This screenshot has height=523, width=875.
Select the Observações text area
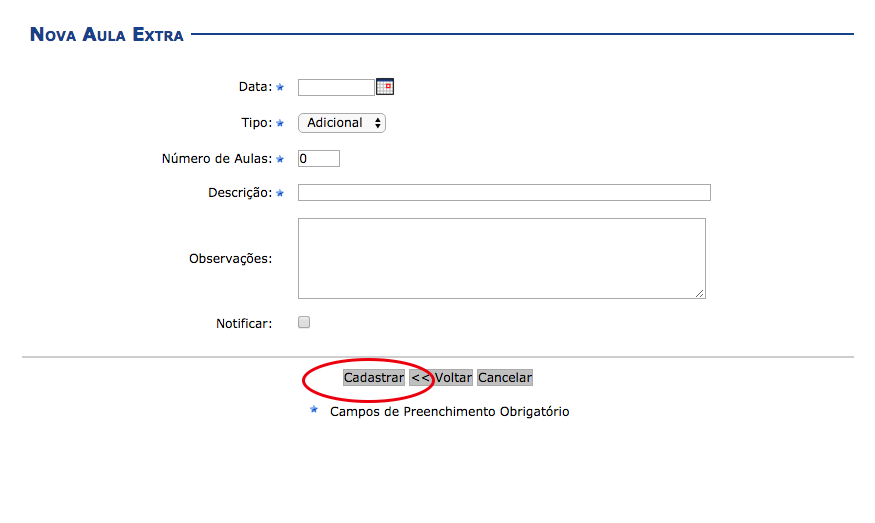pos(501,258)
